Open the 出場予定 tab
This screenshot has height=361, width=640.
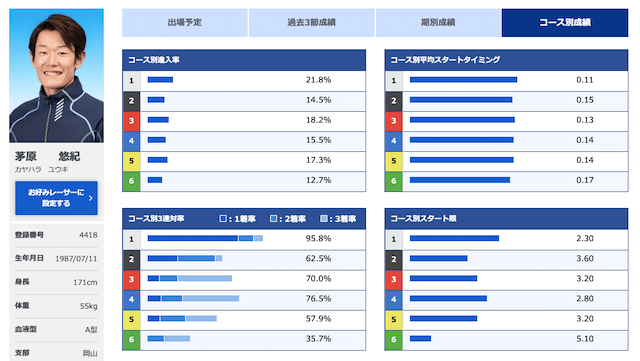pyautogui.click(x=185, y=23)
